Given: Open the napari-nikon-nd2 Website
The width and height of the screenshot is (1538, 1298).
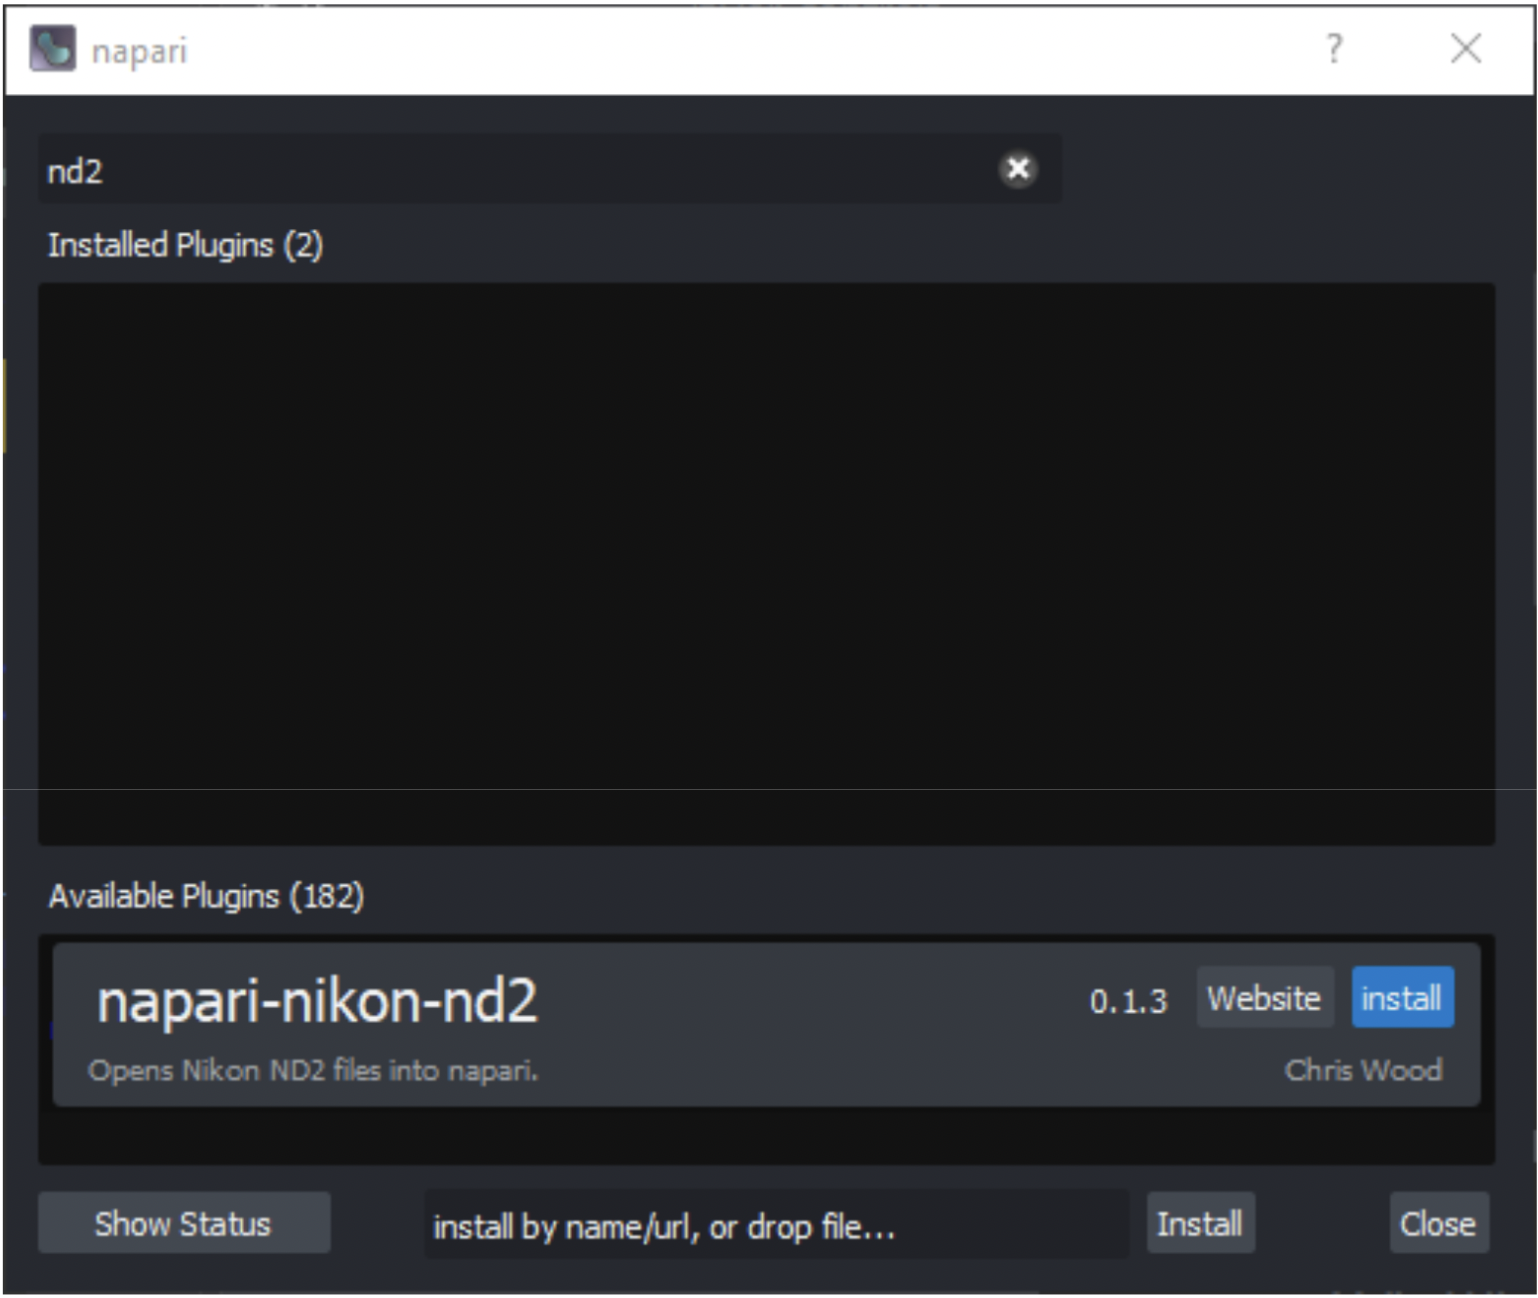Looking at the screenshot, I should [x=1264, y=997].
